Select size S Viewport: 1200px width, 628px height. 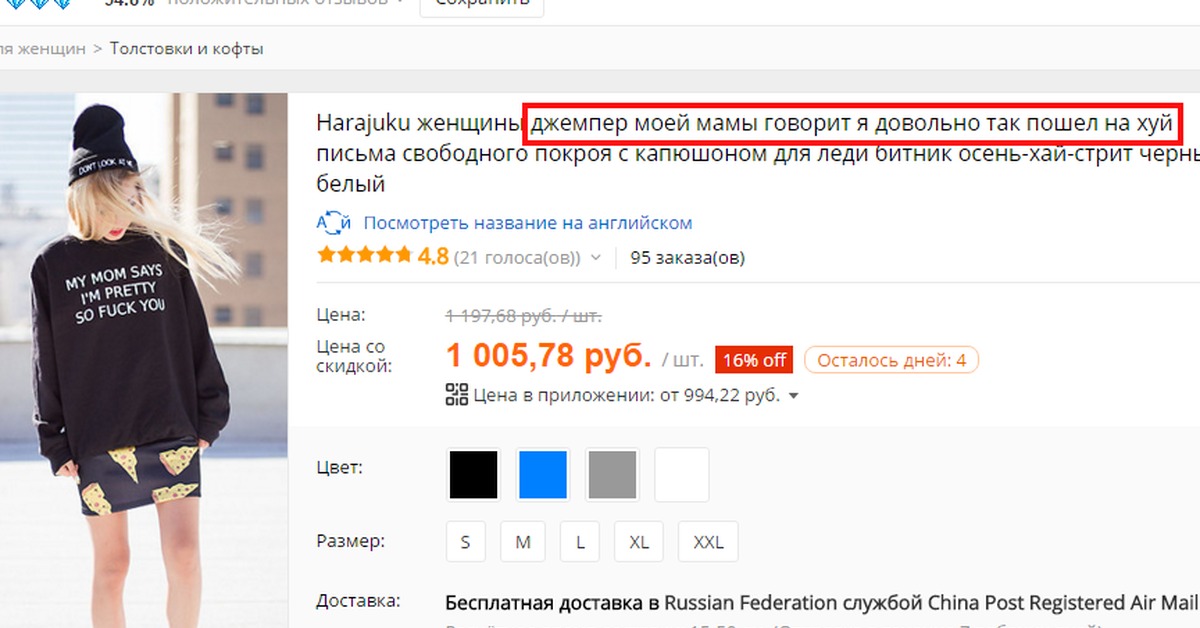(x=465, y=543)
